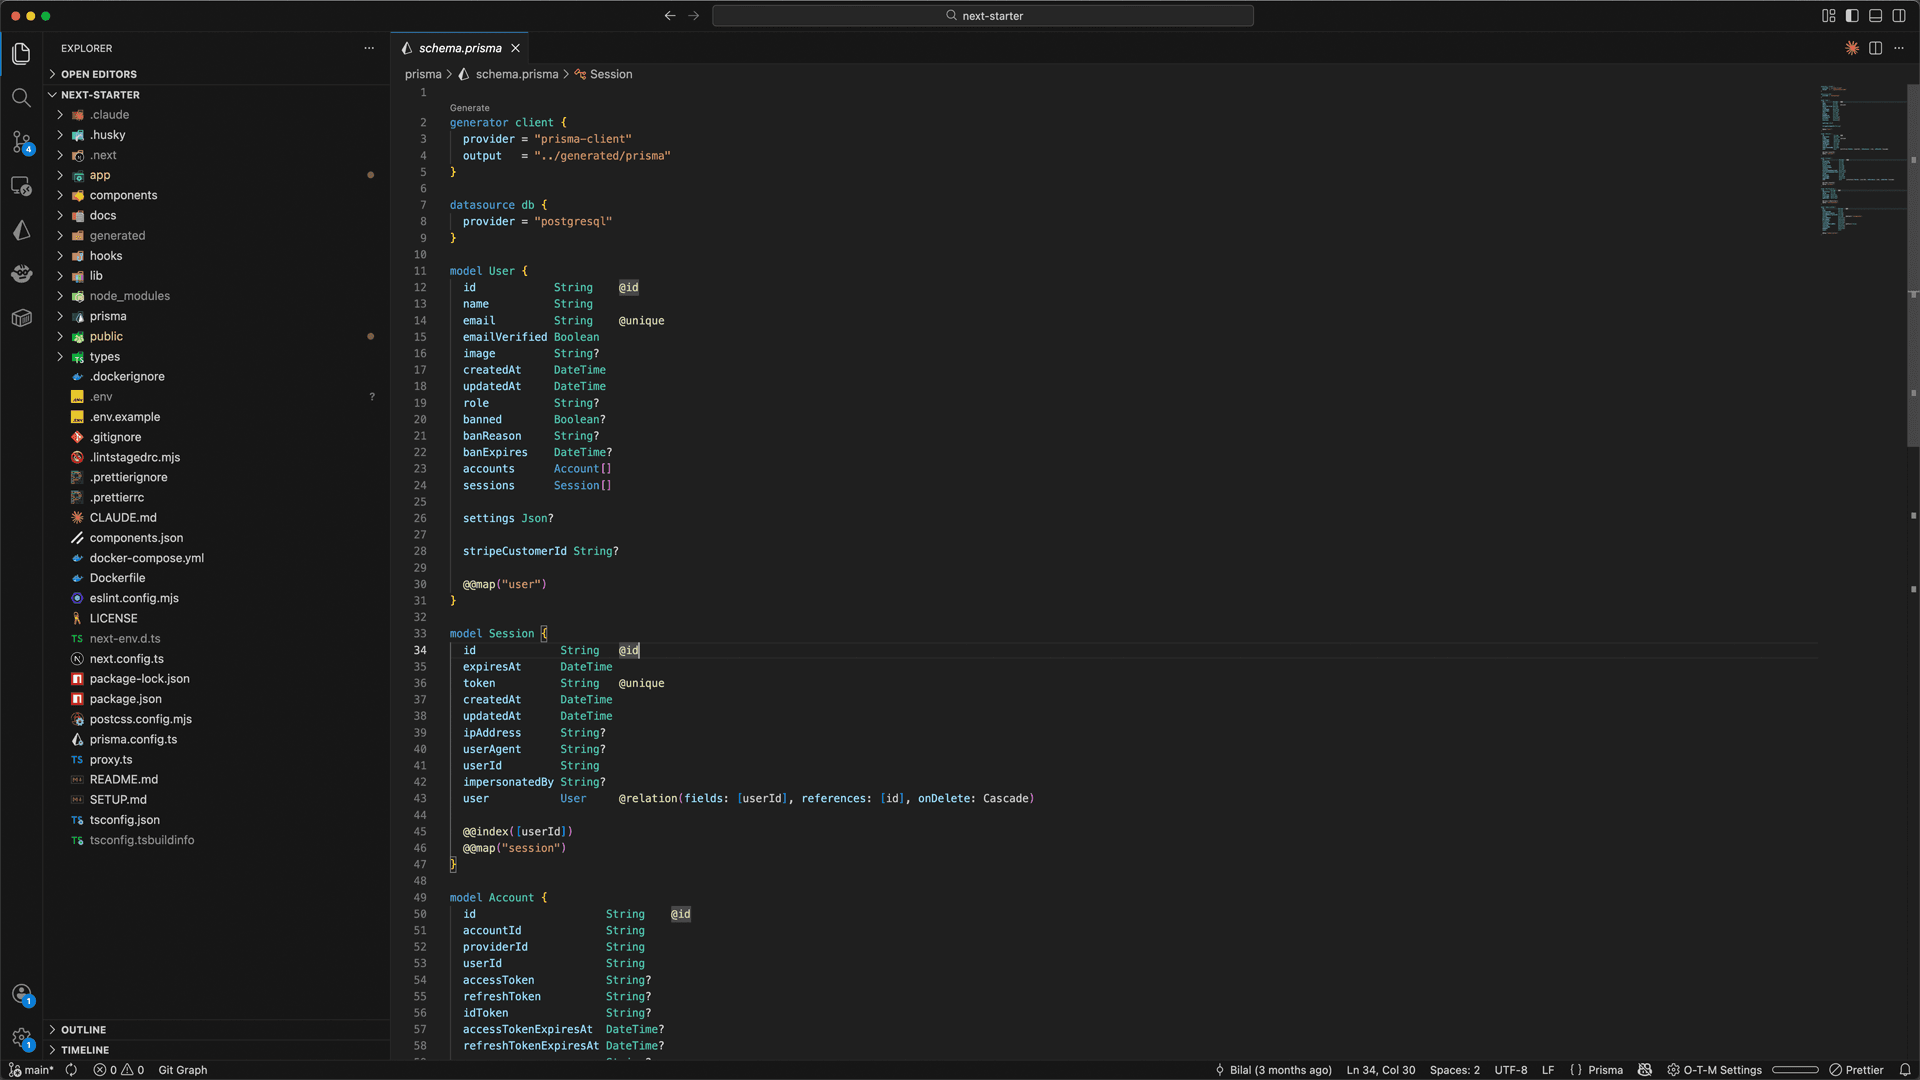Viewport: 1920px width, 1080px height.
Task: Open Source Control view with 4 changes
Action: [x=21, y=142]
